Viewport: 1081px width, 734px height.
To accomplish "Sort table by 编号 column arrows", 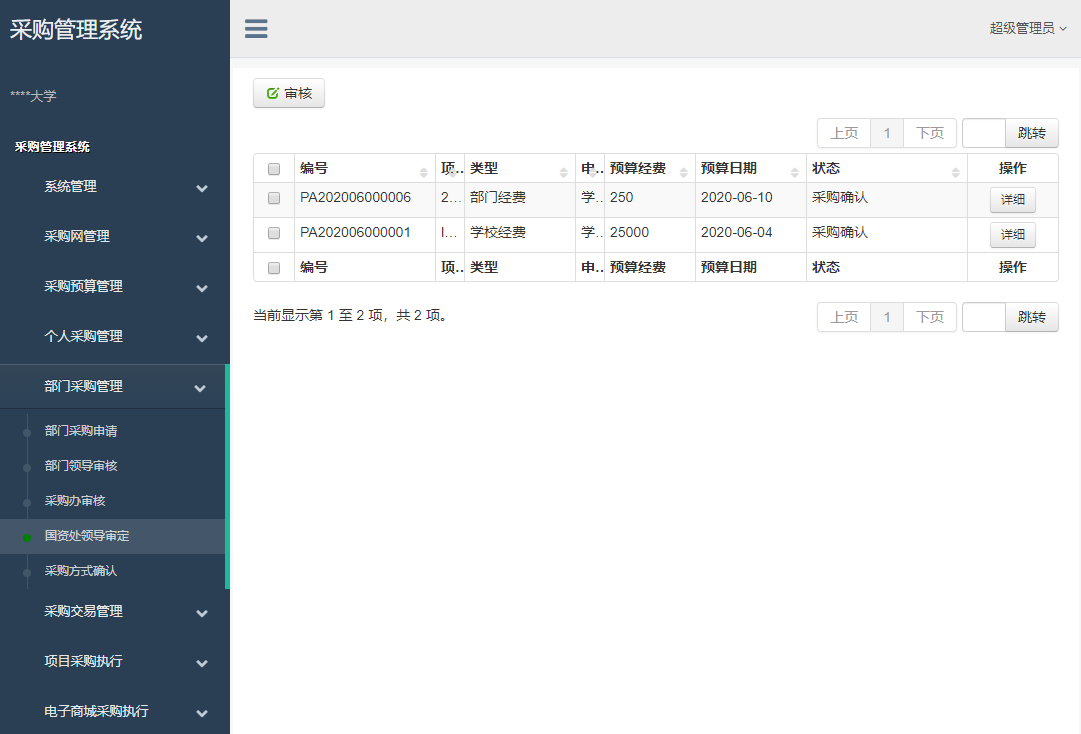I will tap(423, 172).
